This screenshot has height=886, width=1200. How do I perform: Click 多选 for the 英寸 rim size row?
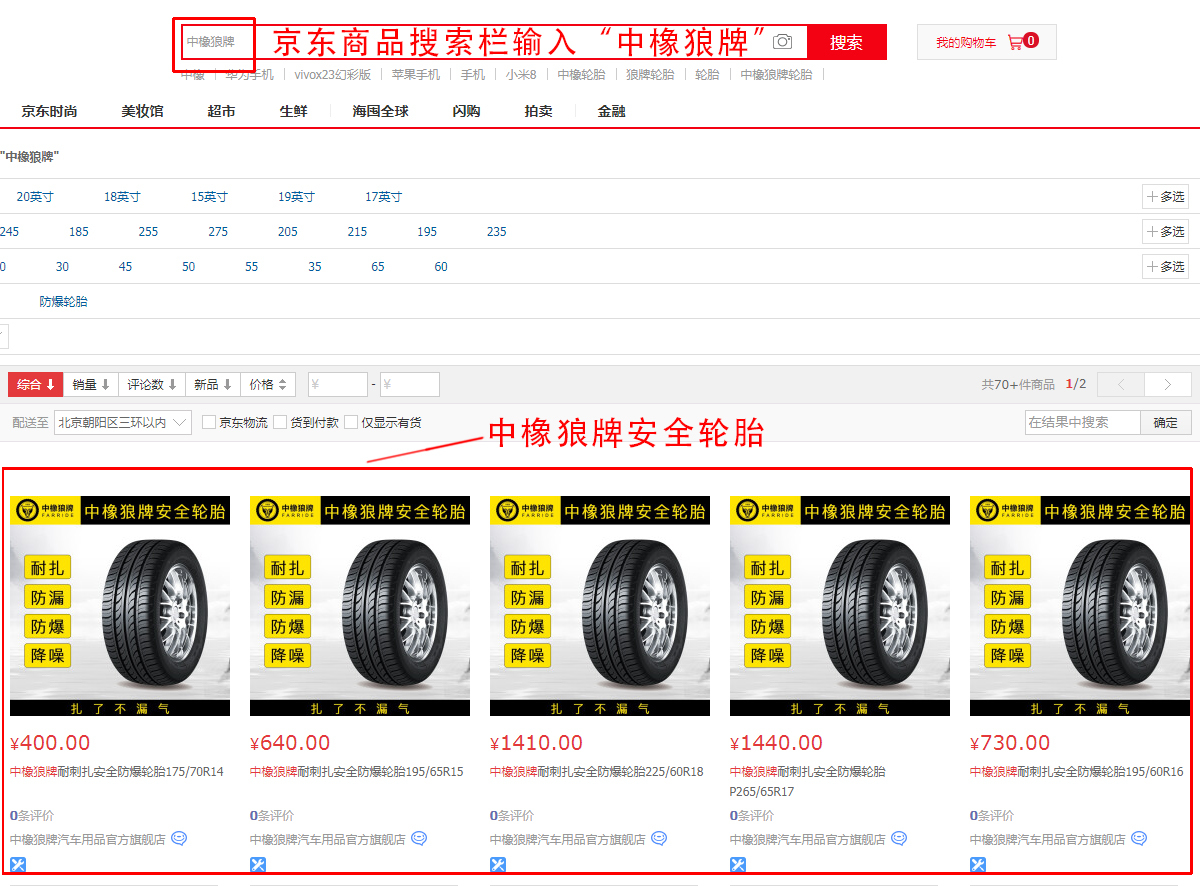tap(1165, 197)
